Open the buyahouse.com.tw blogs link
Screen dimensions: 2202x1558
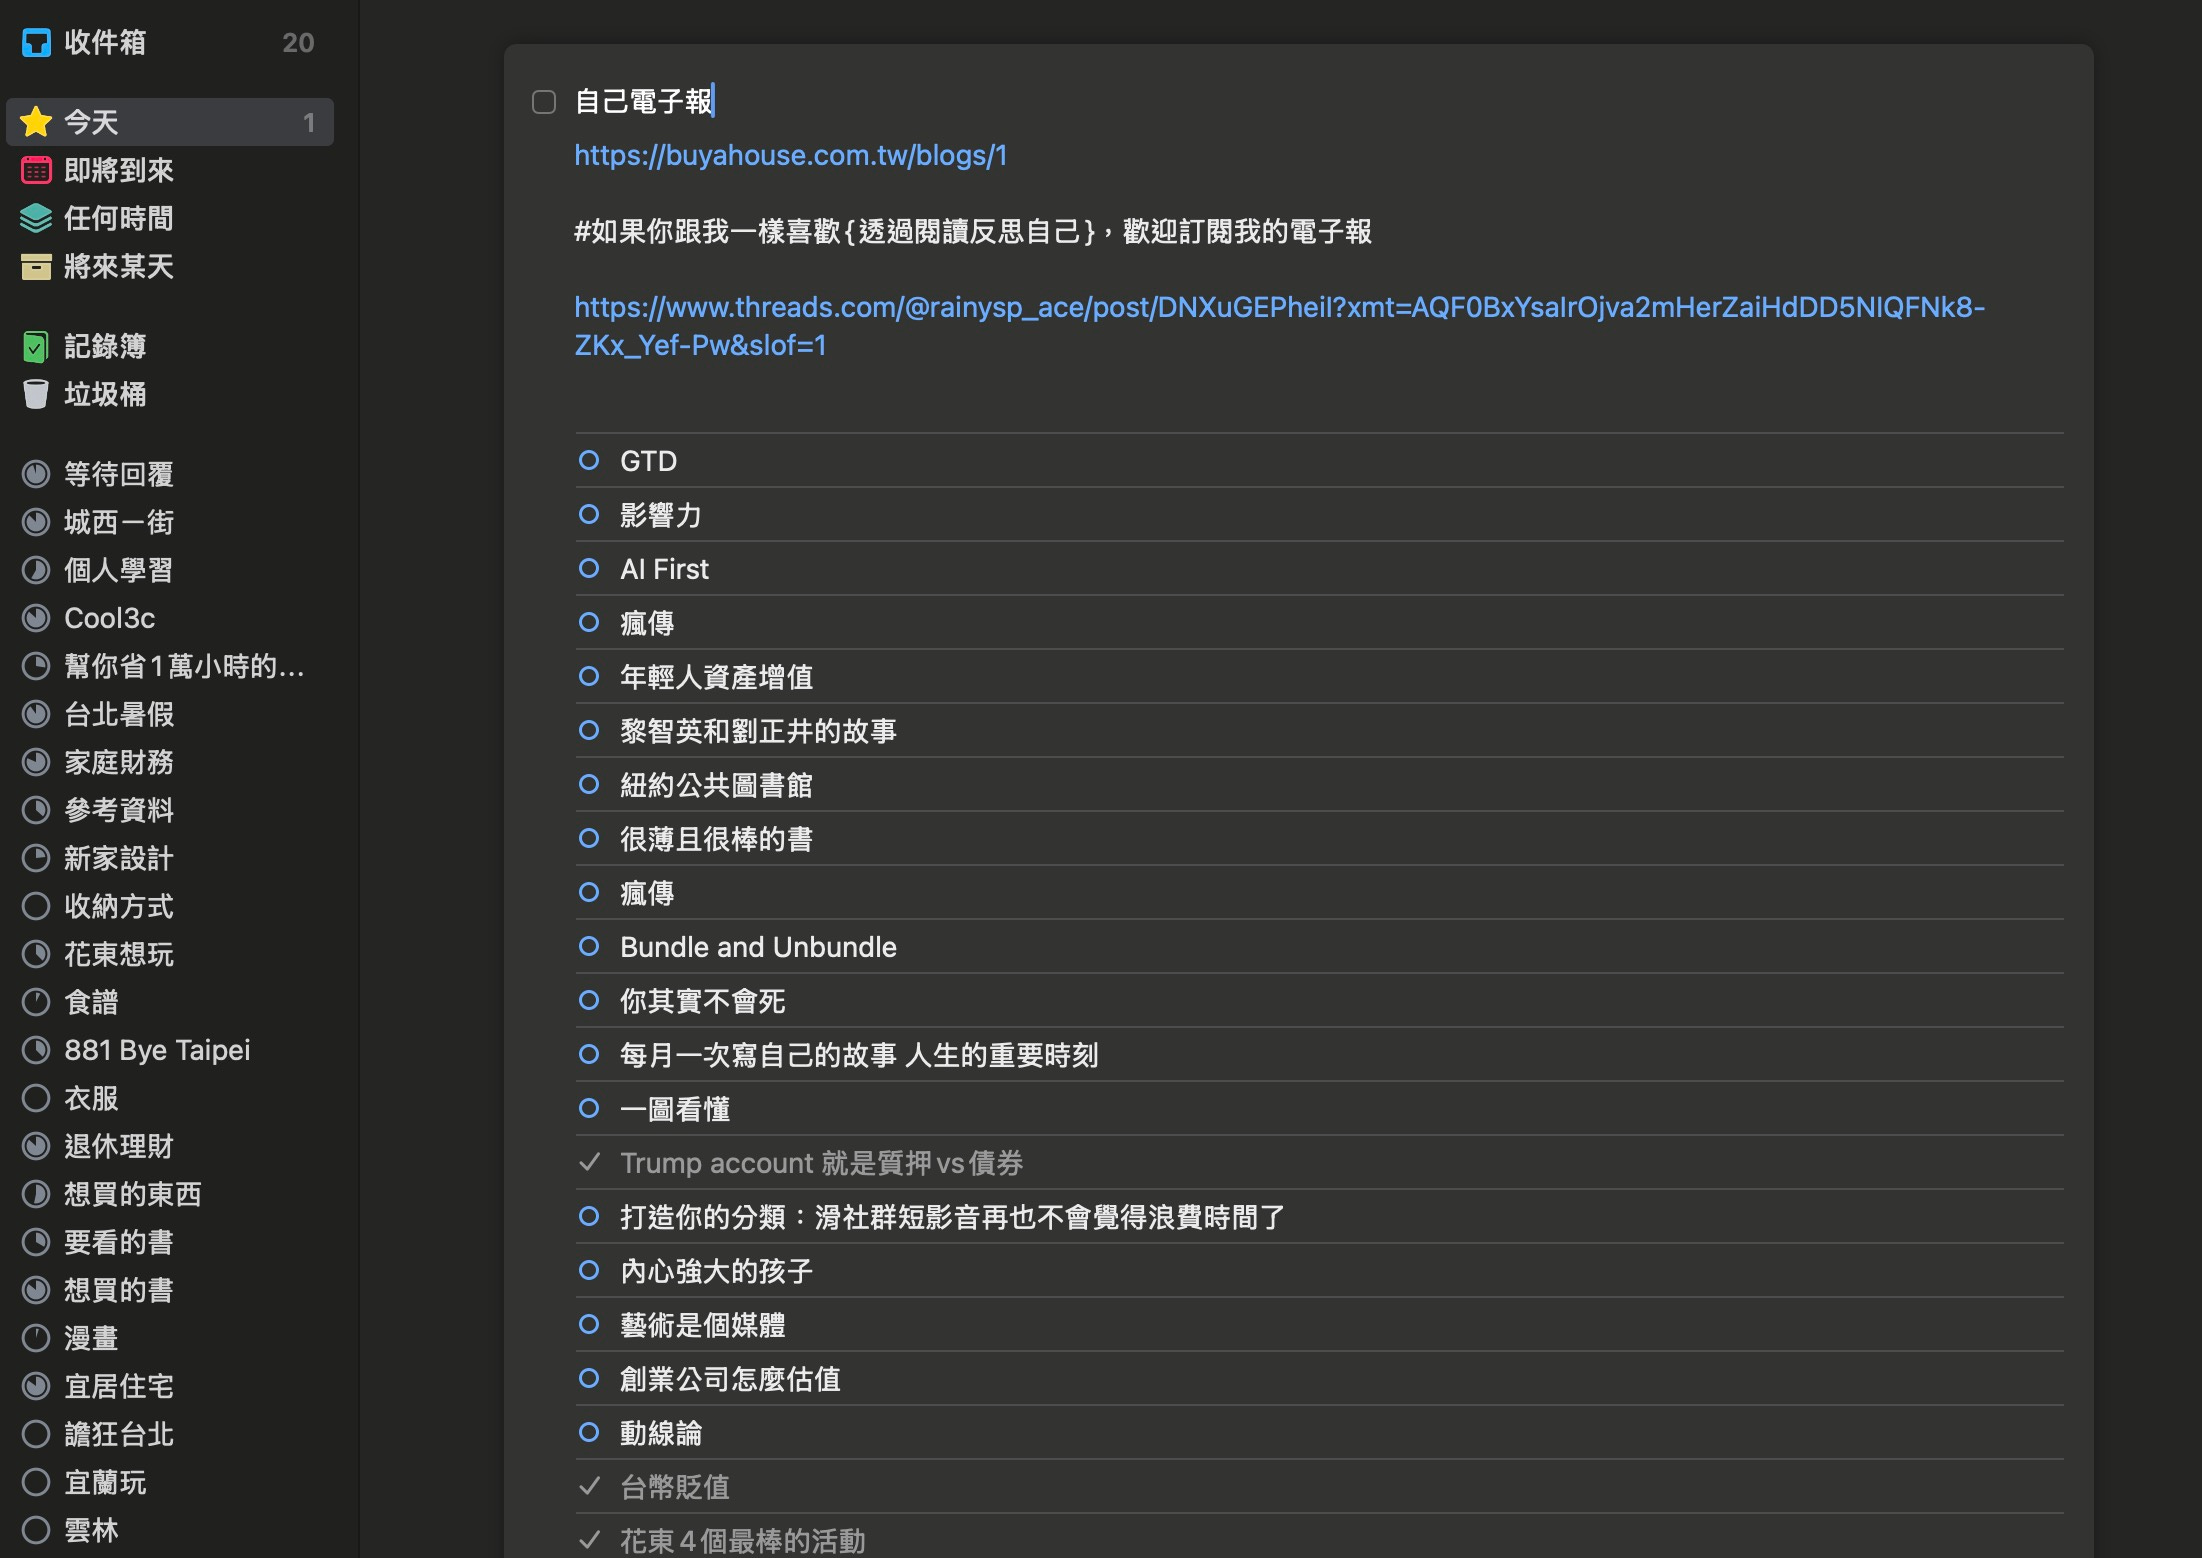click(x=790, y=156)
